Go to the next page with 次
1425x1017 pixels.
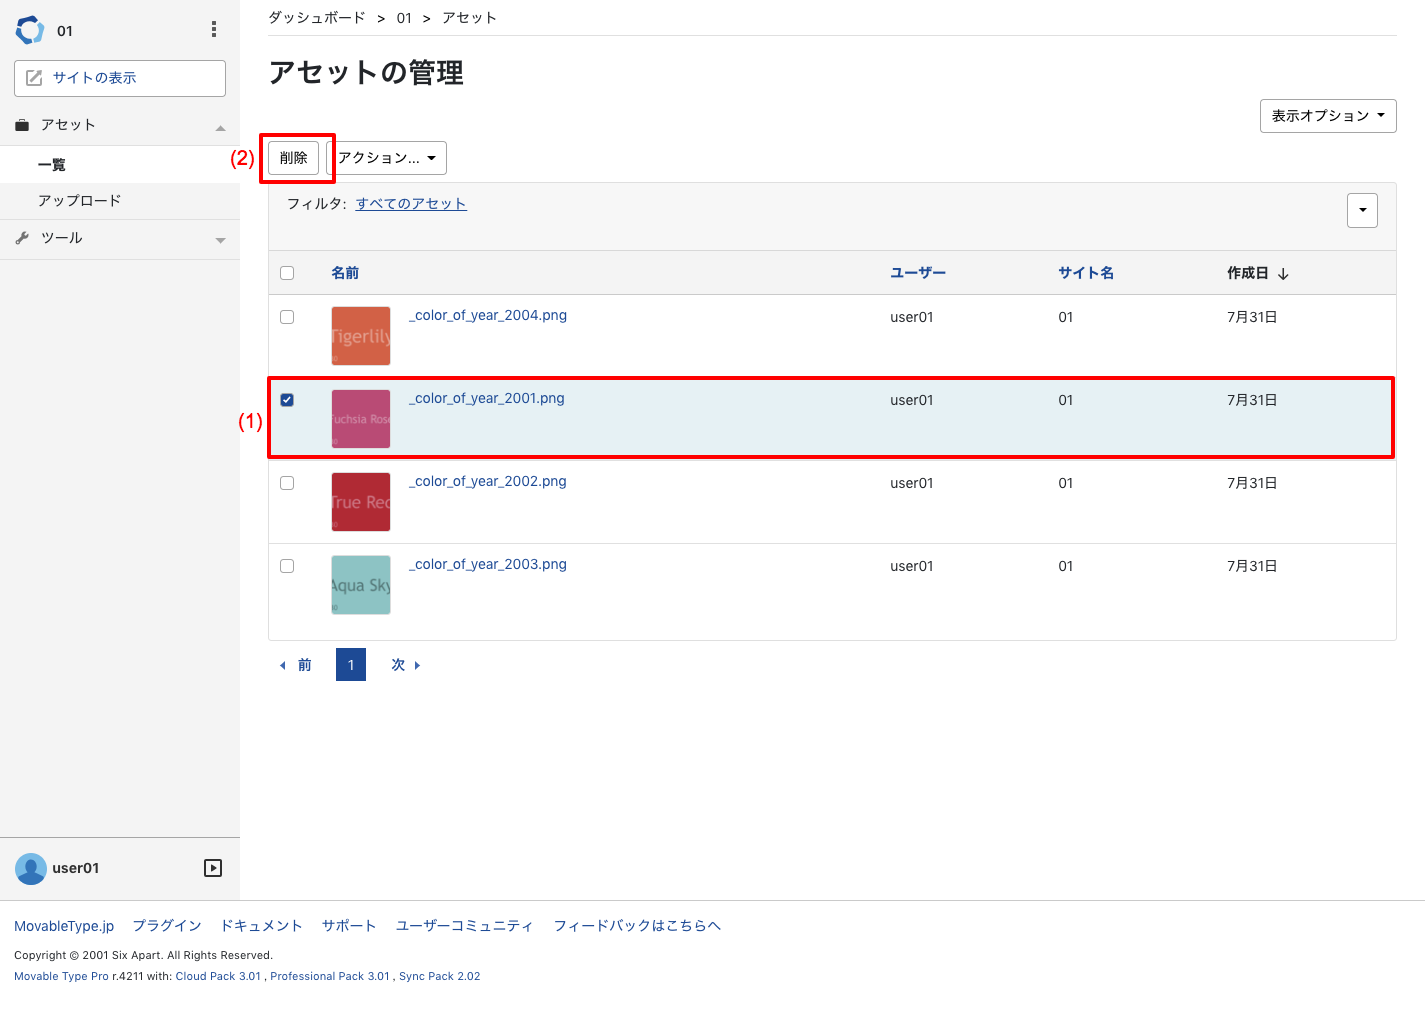406,665
